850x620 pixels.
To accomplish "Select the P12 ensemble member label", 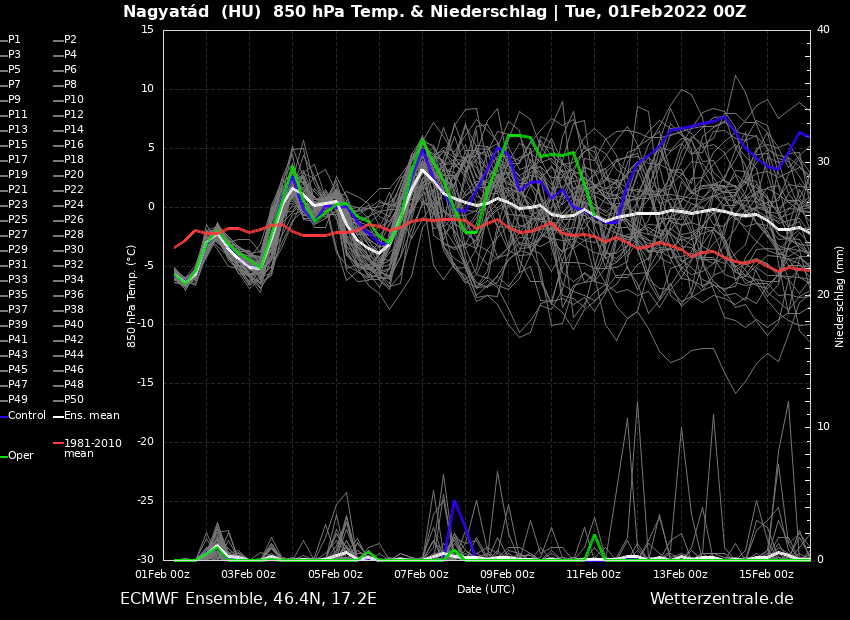I will [x=73, y=115].
